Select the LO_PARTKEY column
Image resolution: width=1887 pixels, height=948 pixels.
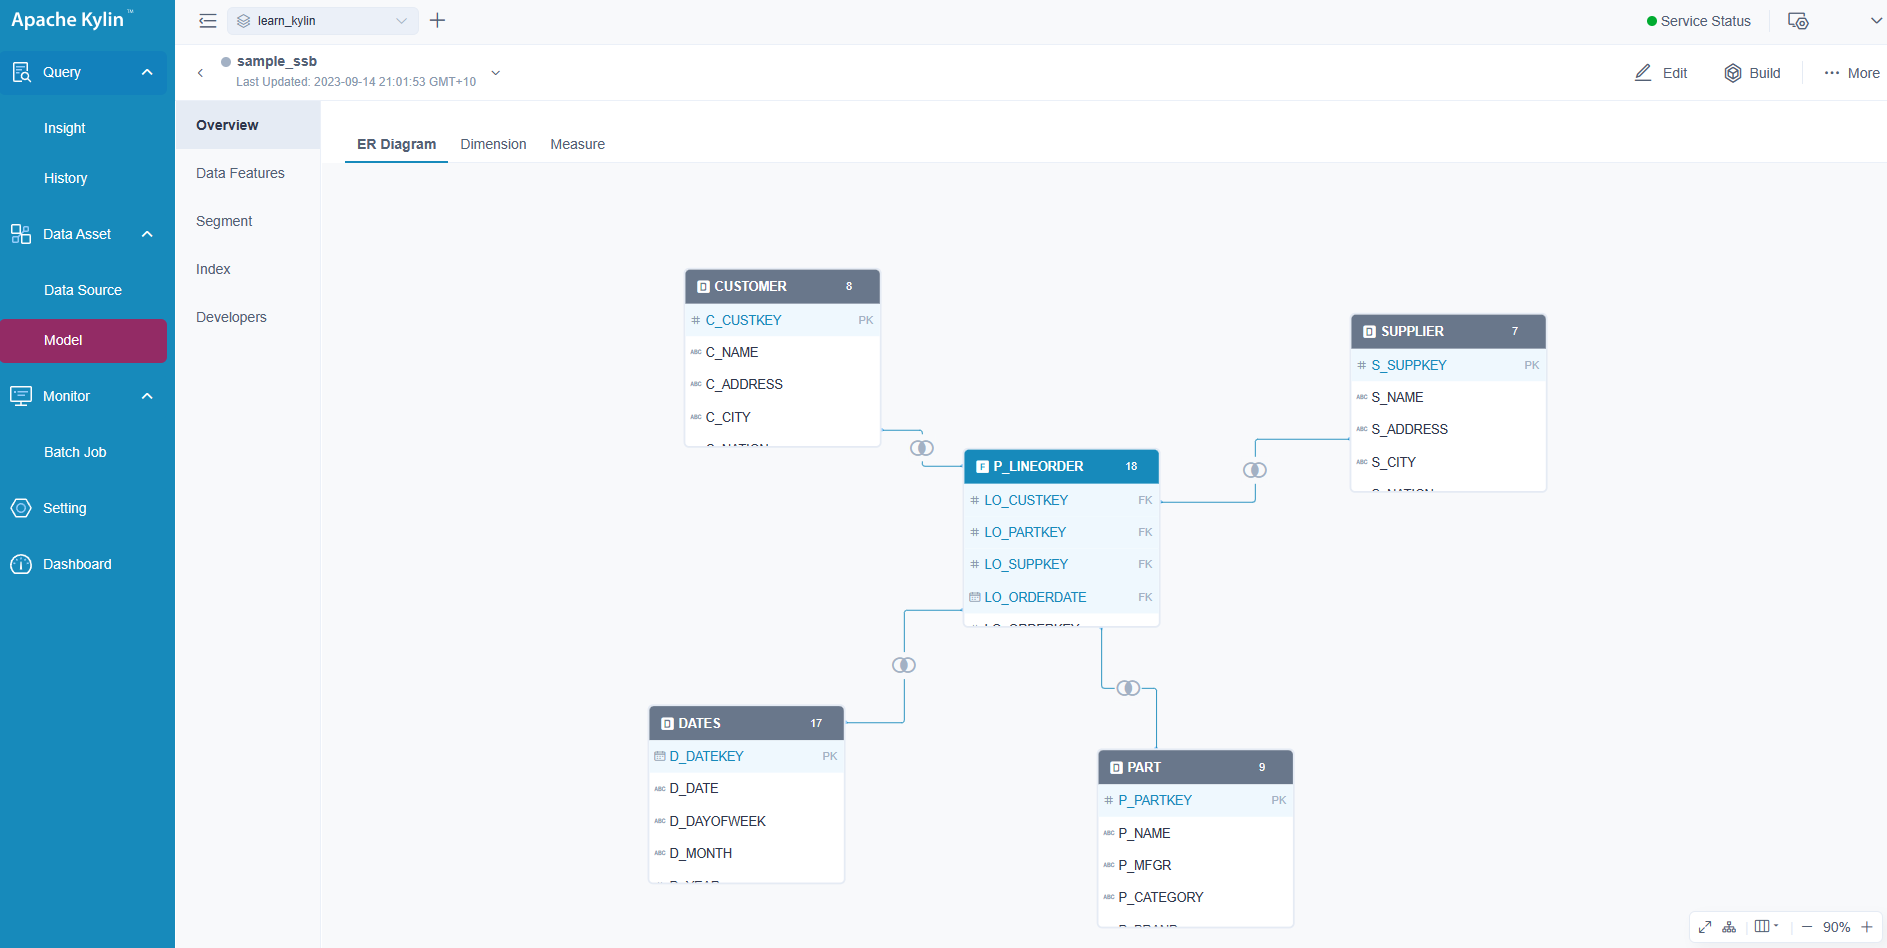click(1061, 532)
